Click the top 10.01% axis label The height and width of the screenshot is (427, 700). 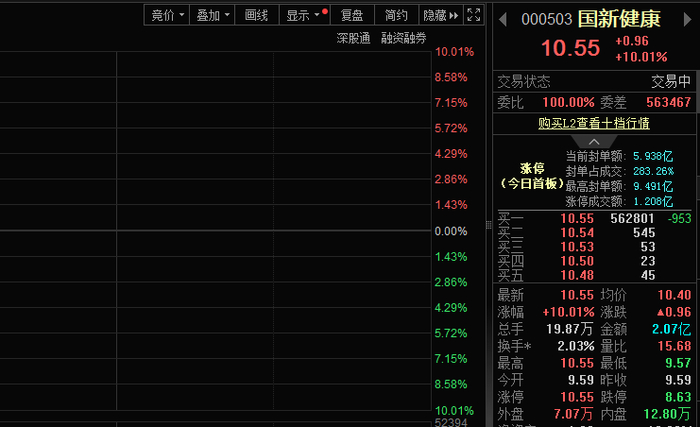coord(454,52)
